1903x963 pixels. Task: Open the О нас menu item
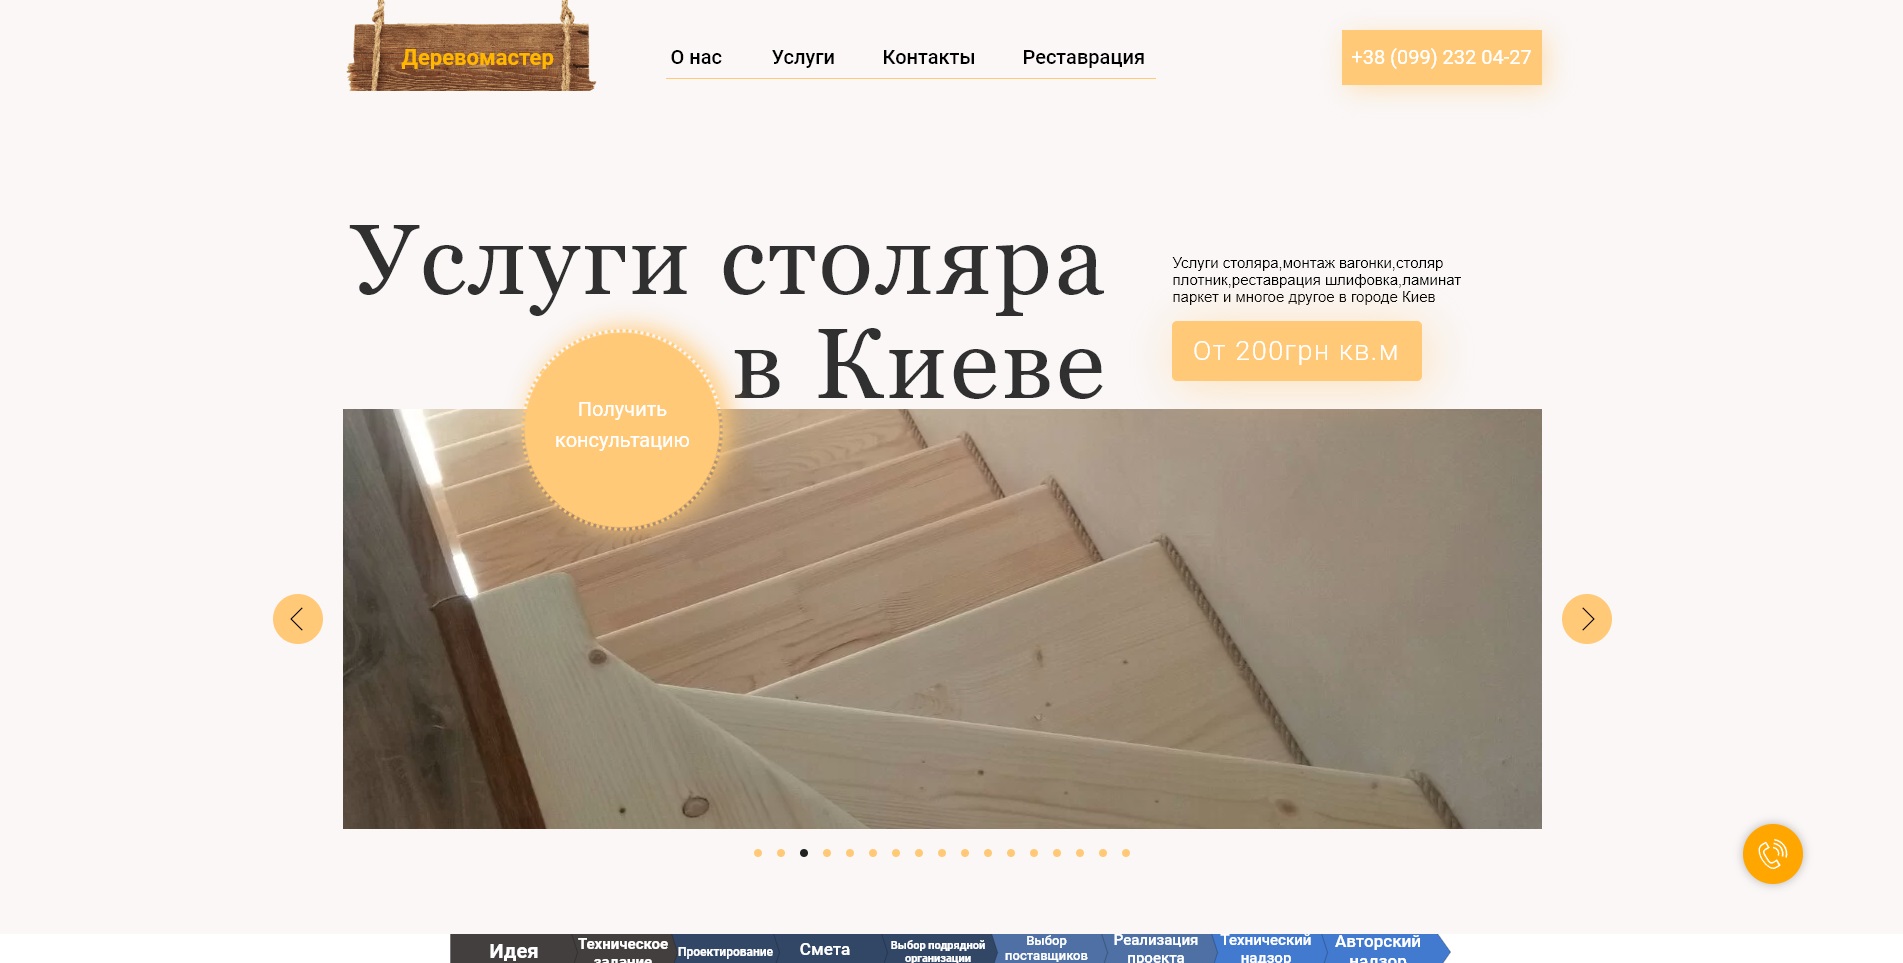[696, 58]
